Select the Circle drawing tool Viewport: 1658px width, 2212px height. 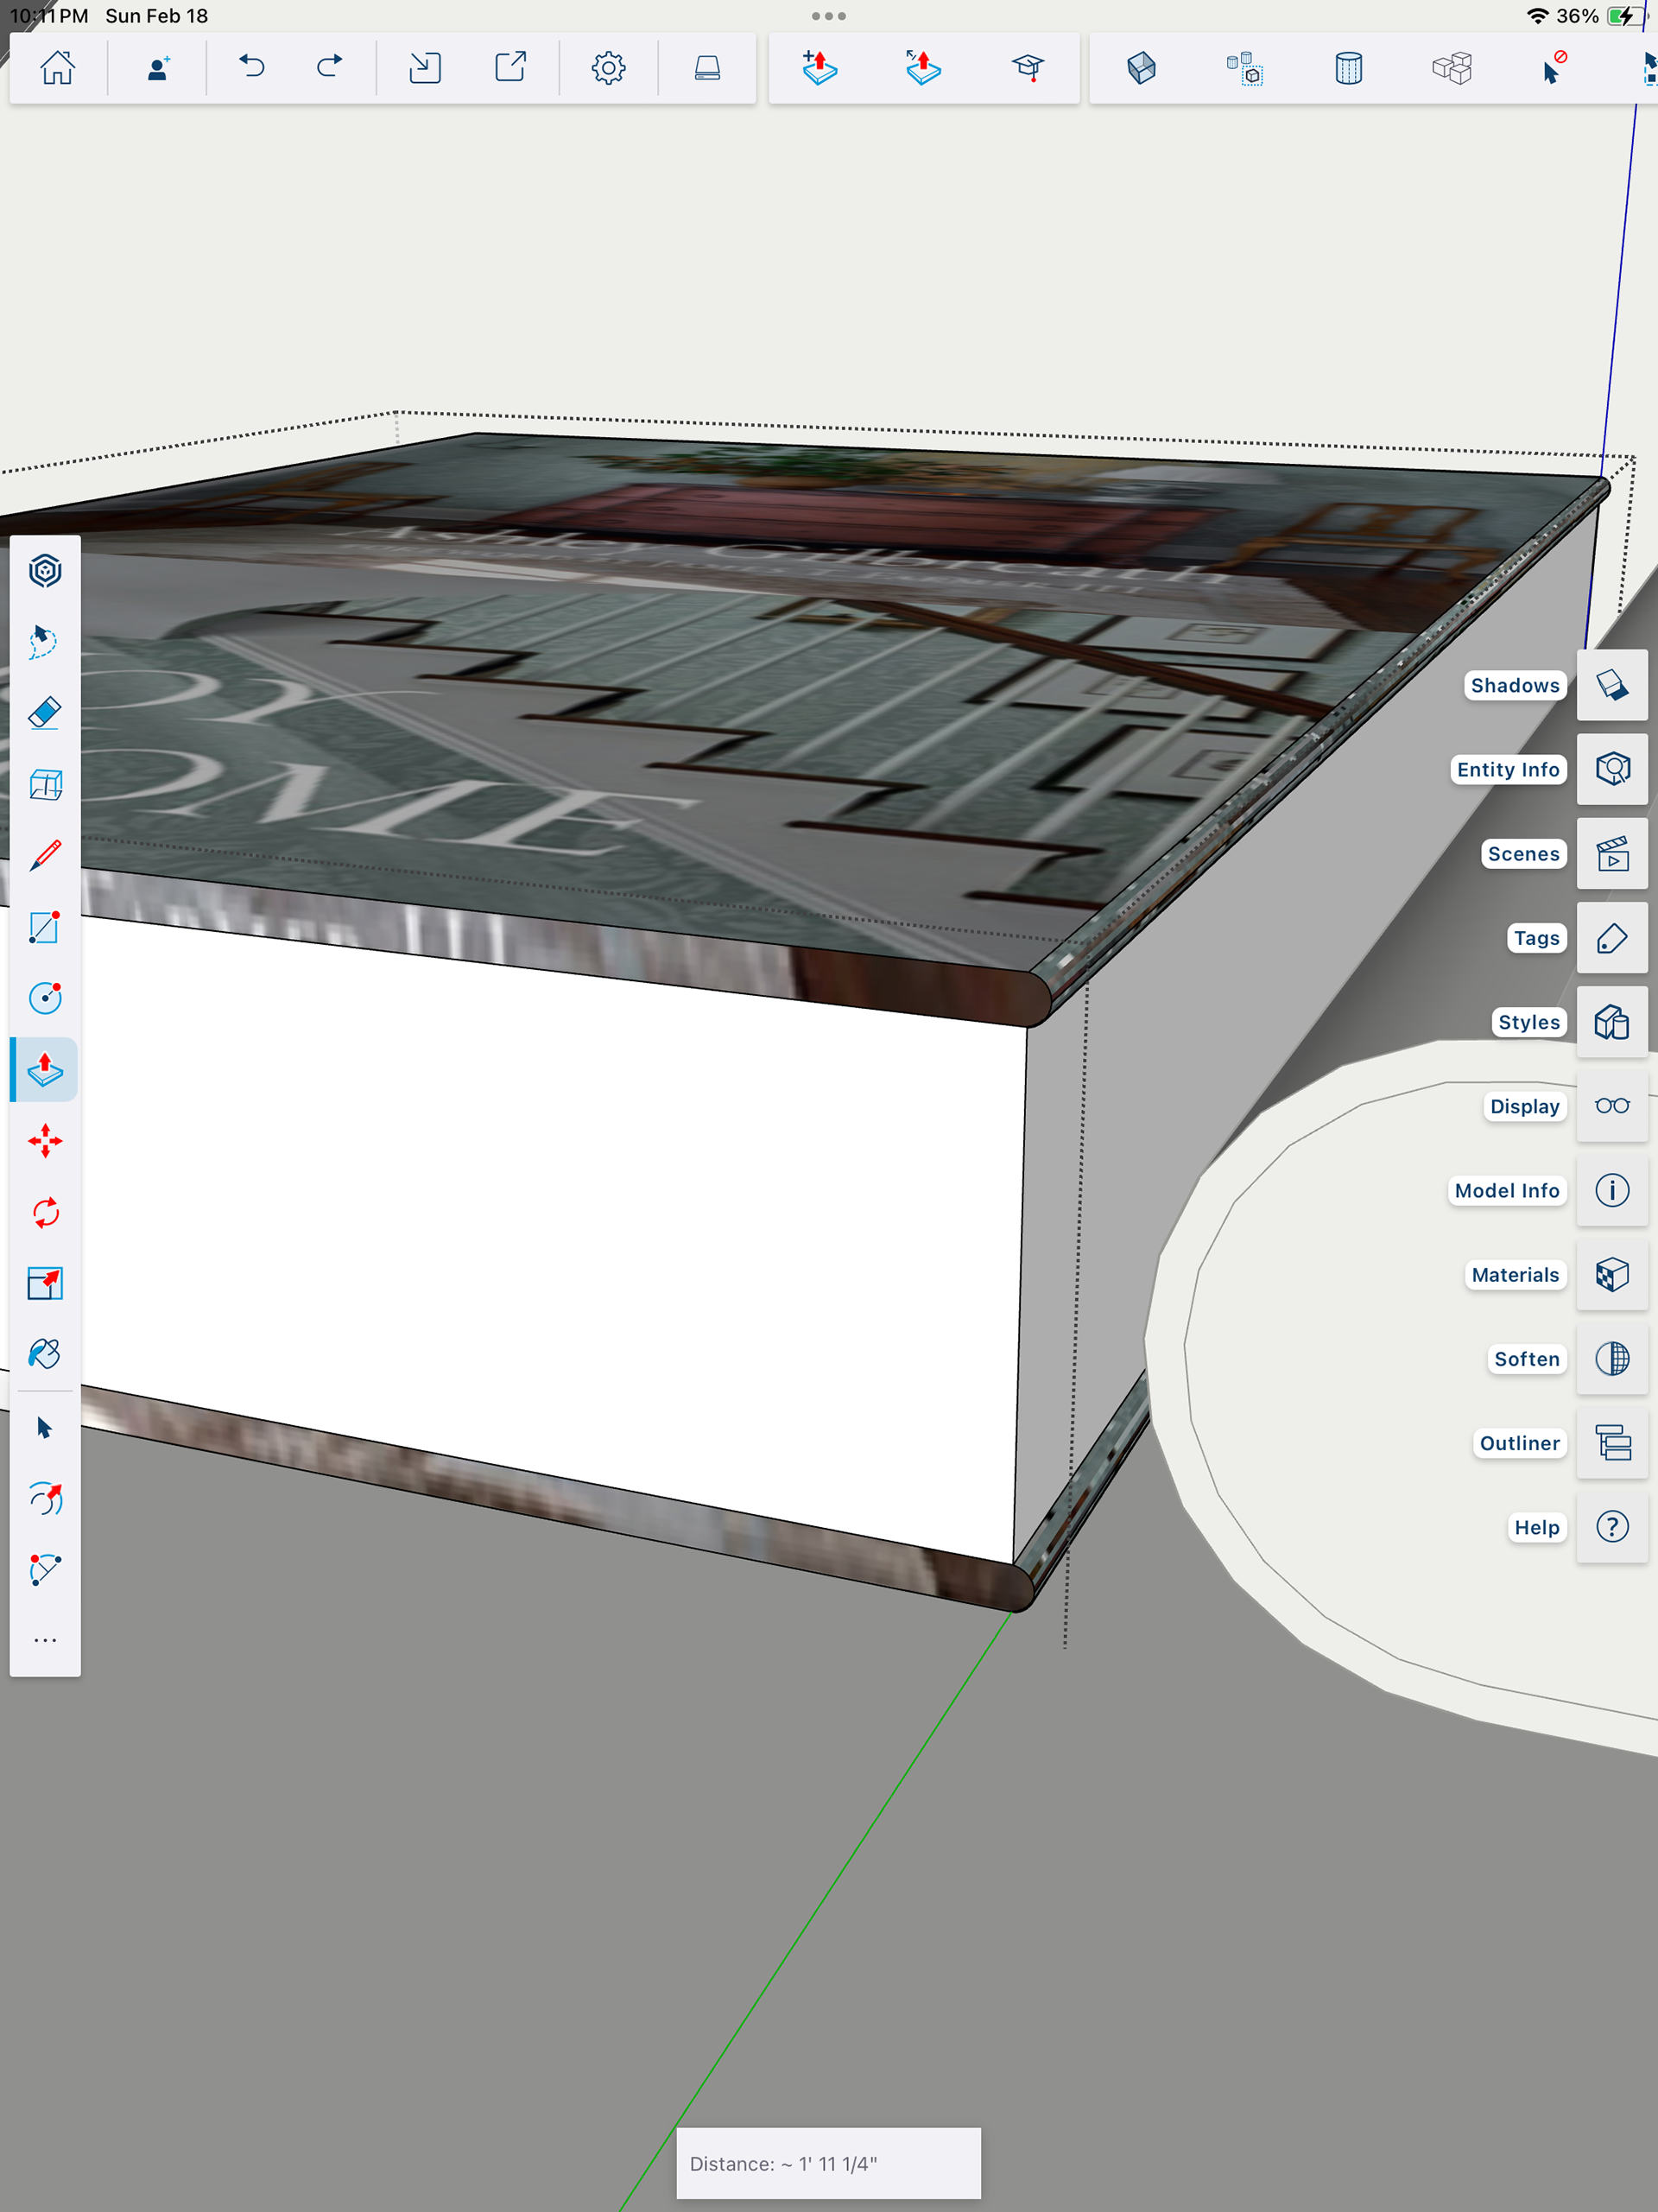(x=45, y=998)
